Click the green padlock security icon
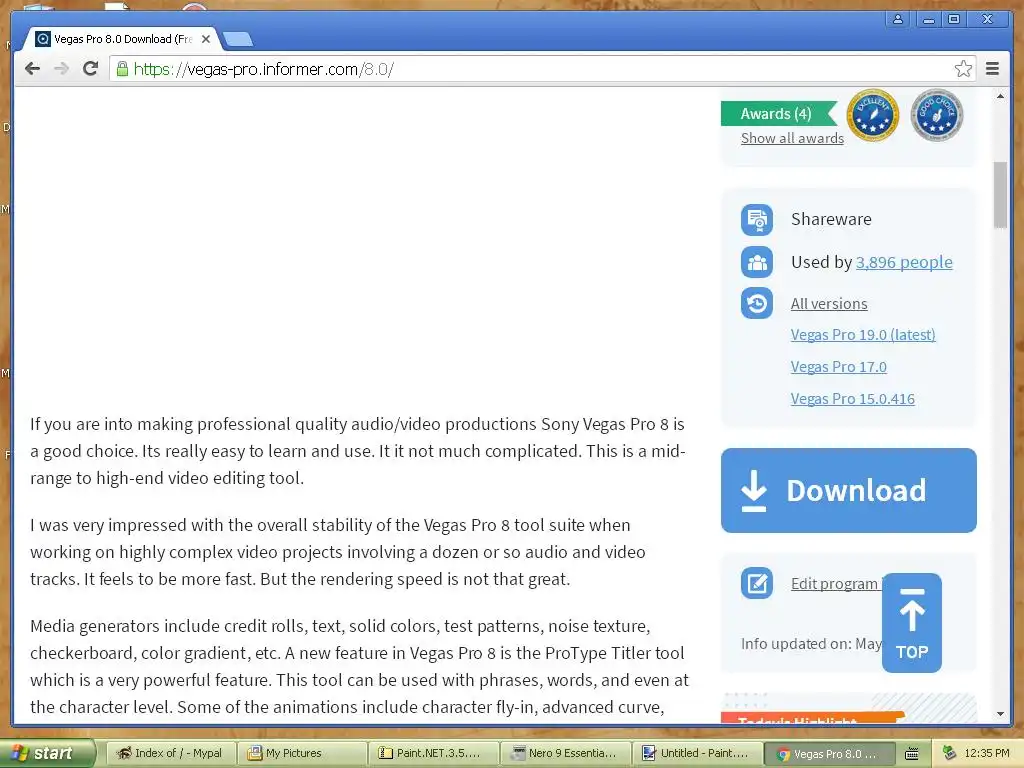This screenshot has width=1024, height=768. 122,69
